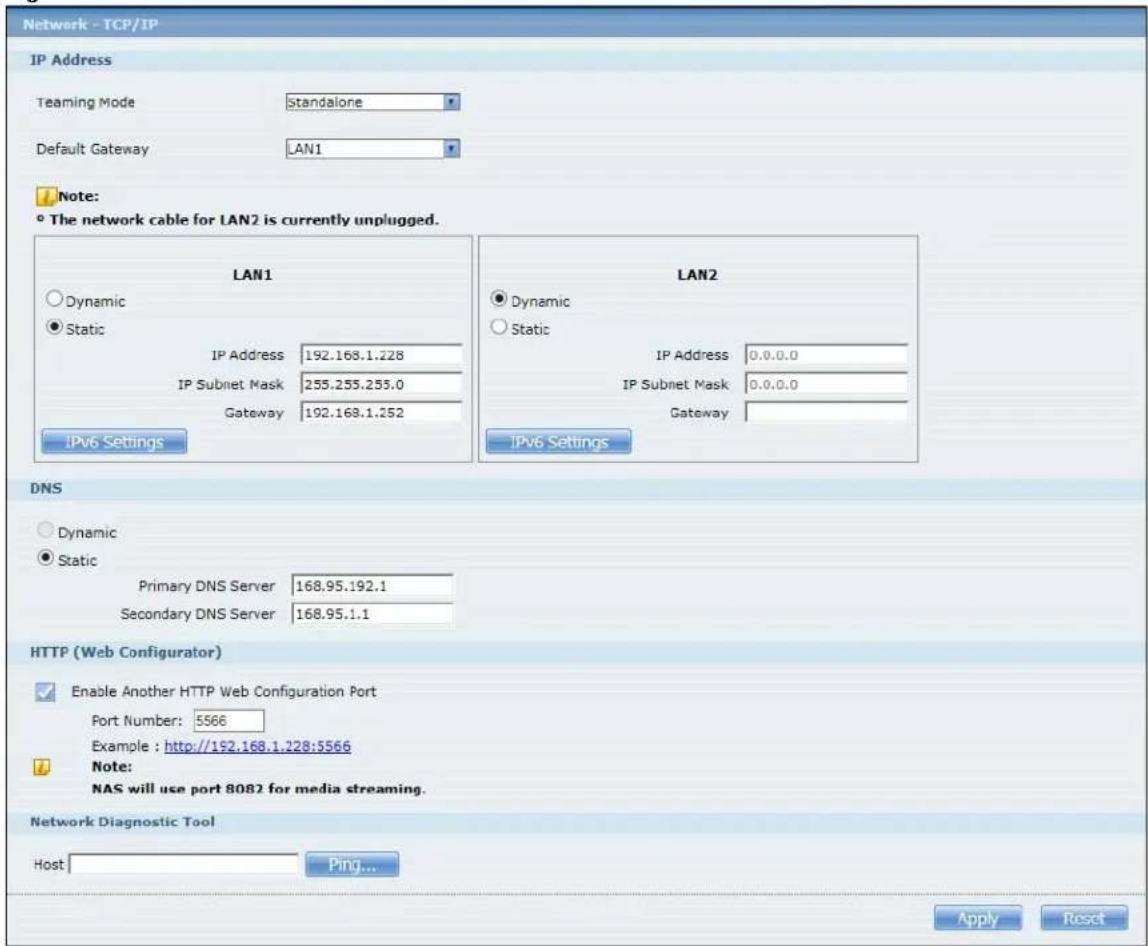Open the Teaming Mode dropdown
This screenshot has width=1148, height=946.
[x=373, y=102]
